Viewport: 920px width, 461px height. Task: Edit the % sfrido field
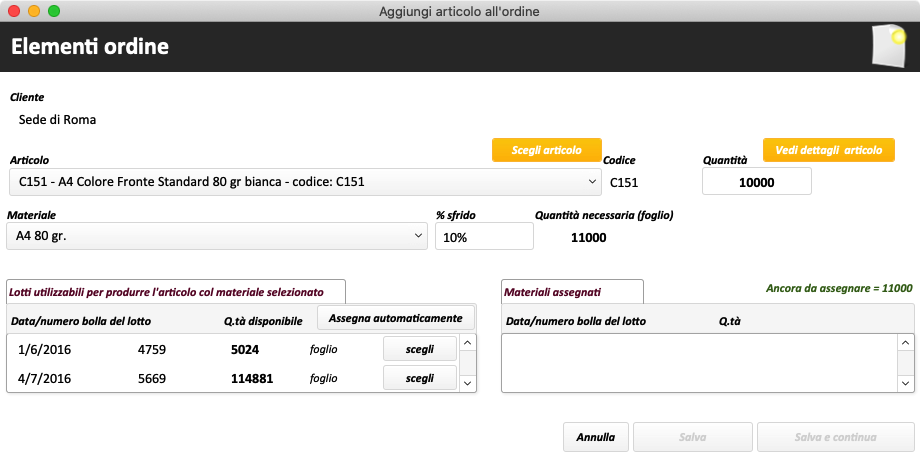pyautogui.click(x=484, y=236)
